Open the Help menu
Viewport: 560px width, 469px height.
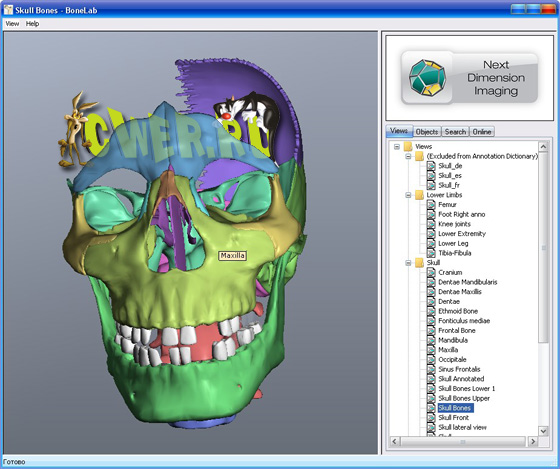click(x=32, y=24)
